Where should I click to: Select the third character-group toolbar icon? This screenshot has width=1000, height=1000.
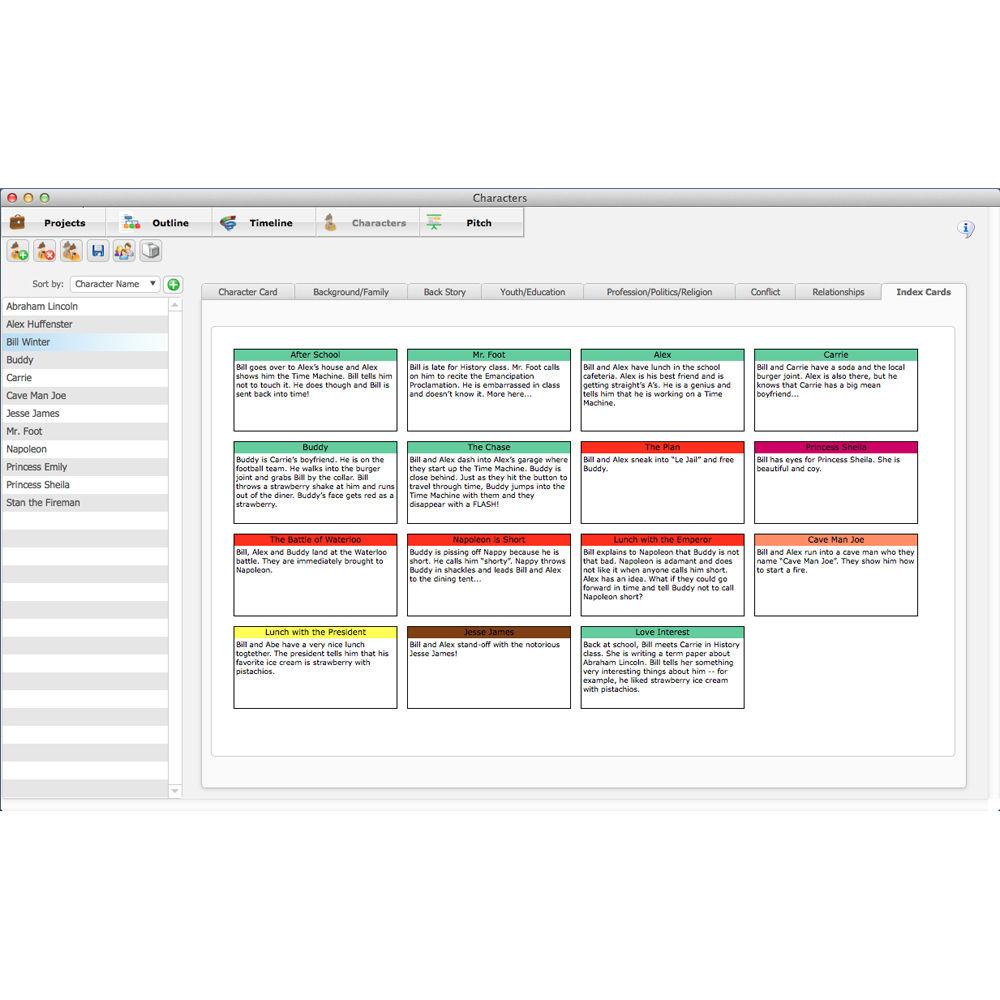(70, 251)
